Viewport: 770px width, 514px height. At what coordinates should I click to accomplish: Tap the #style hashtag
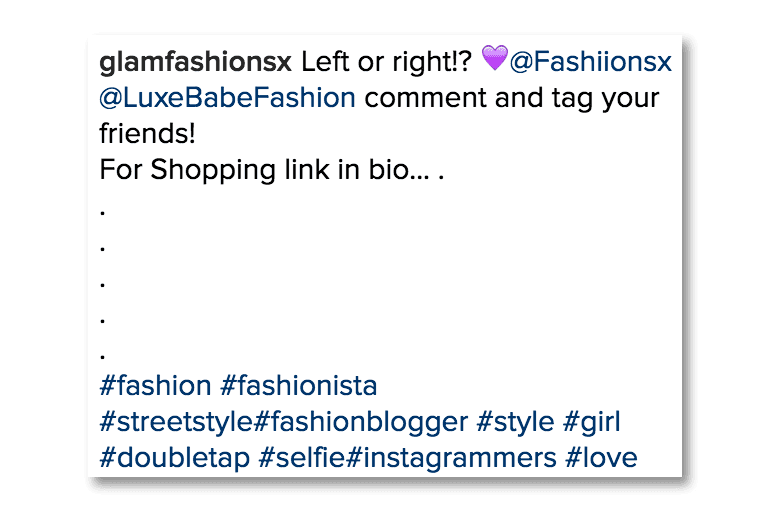pos(511,422)
